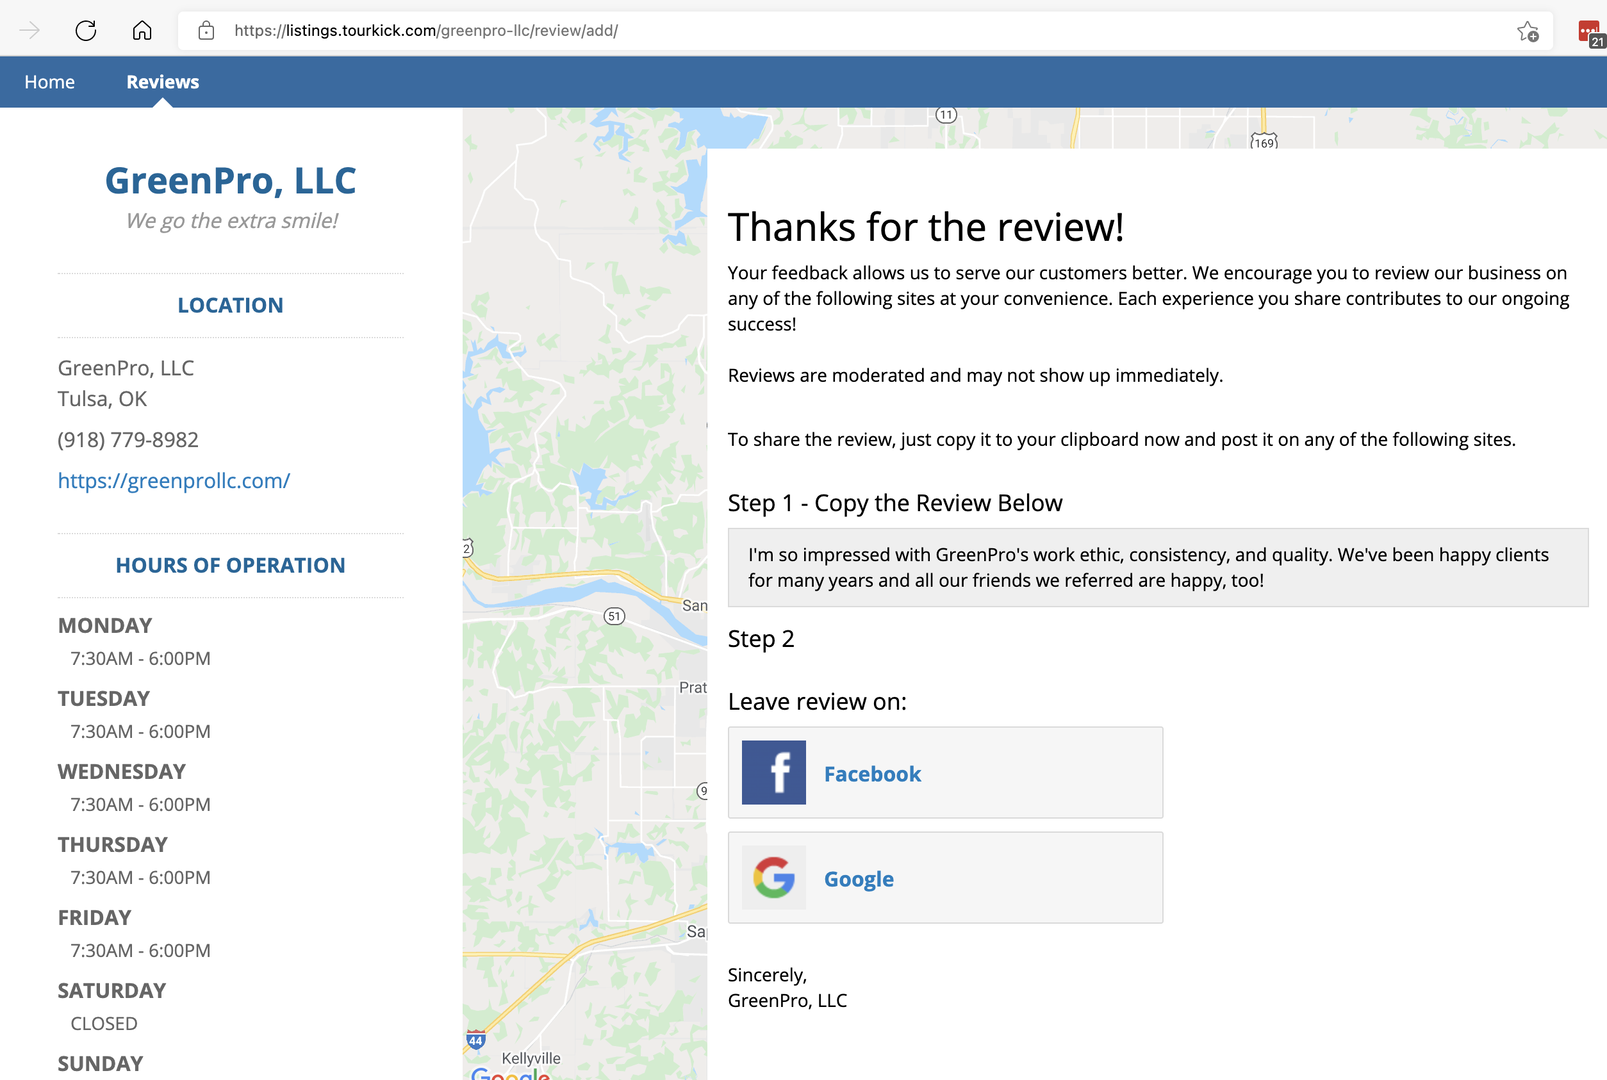
Task: Click the Kellyville label on map
Action: (531, 1058)
